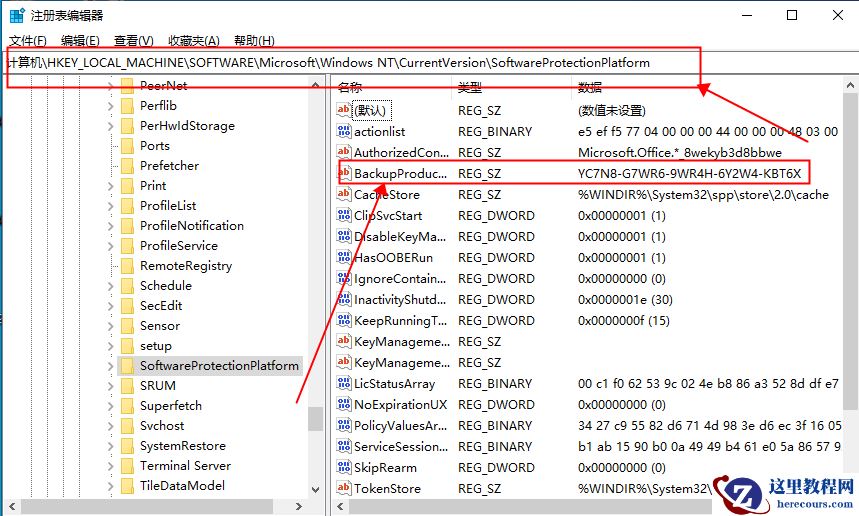Image resolution: width=859 pixels, height=516 pixels.
Task: Open the 文件(F) menu
Action: point(28,41)
